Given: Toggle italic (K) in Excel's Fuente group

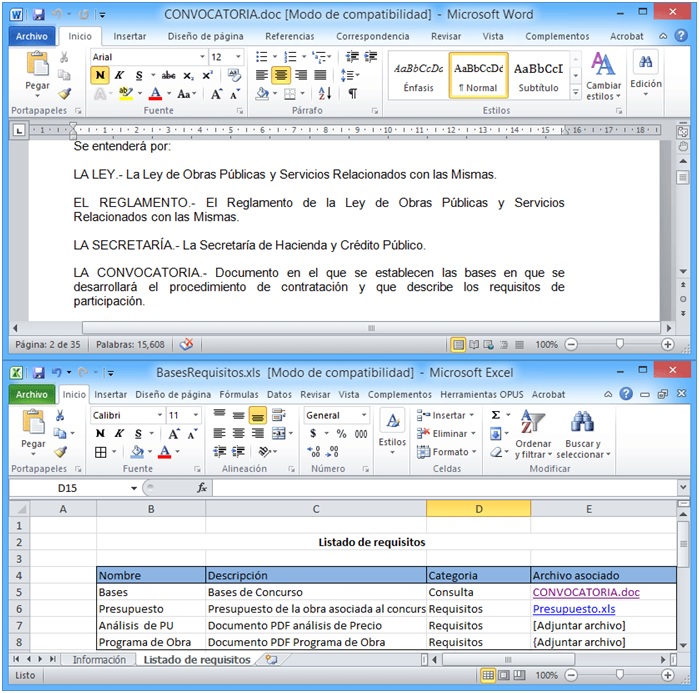Looking at the screenshot, I should [x=119, y=434].
